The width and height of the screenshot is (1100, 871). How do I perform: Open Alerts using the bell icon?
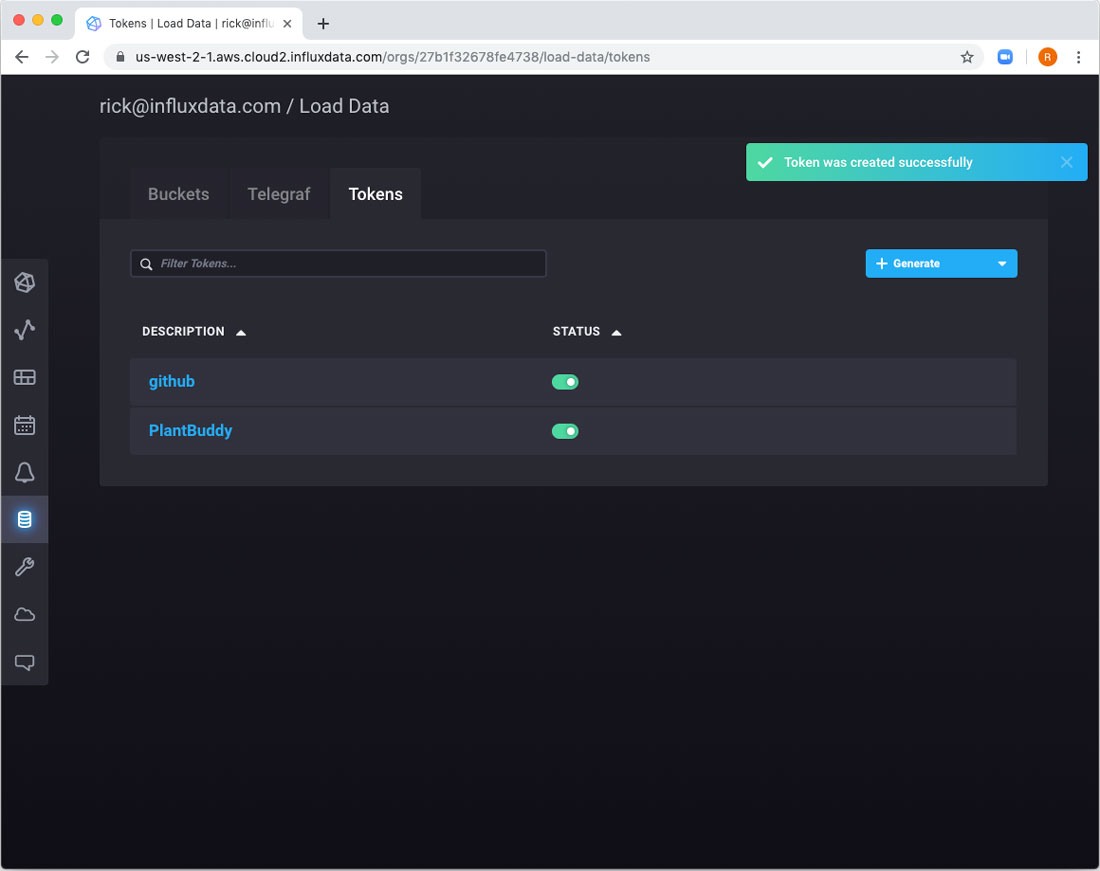tap(25, 472)
